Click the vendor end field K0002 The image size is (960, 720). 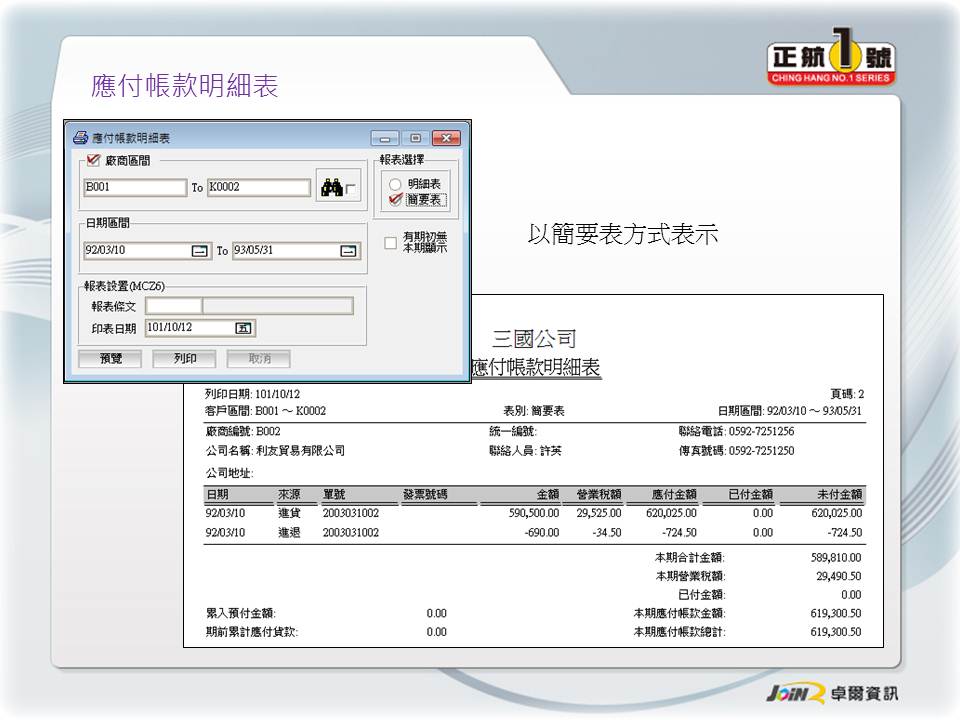258,187
